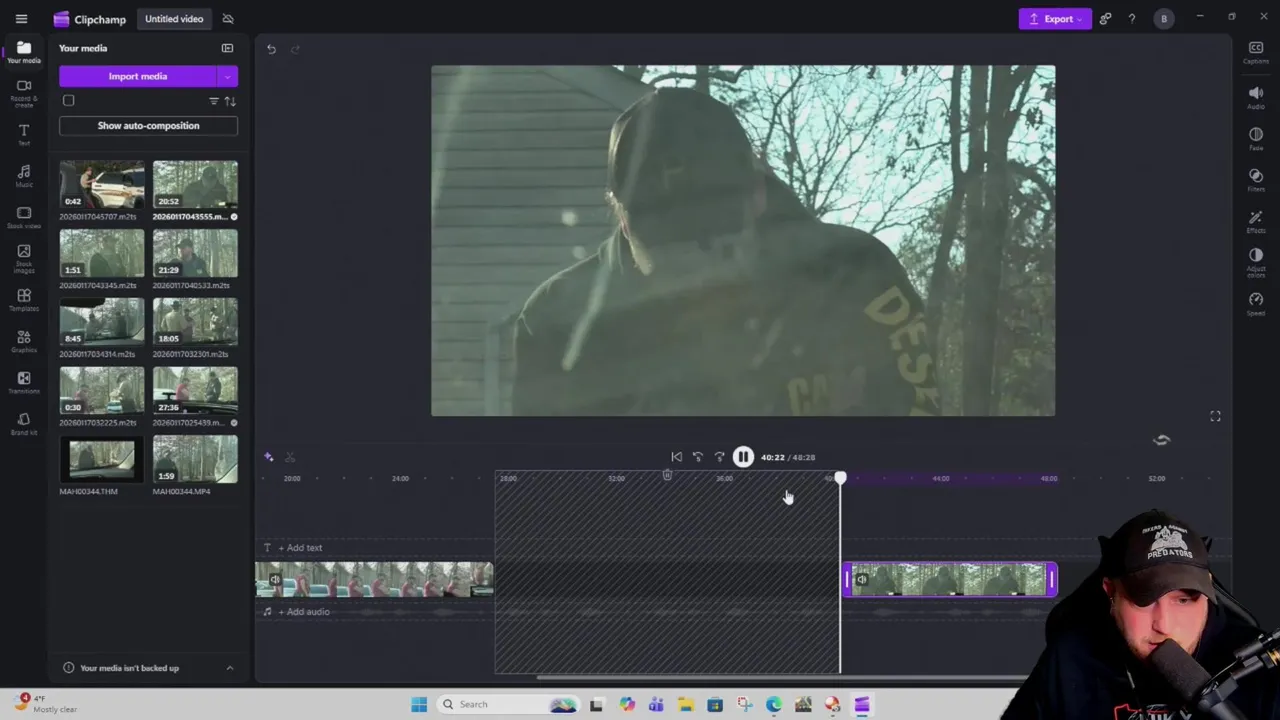
Task: Click the timeline playhead marker
Action: (x=840, y=479)
